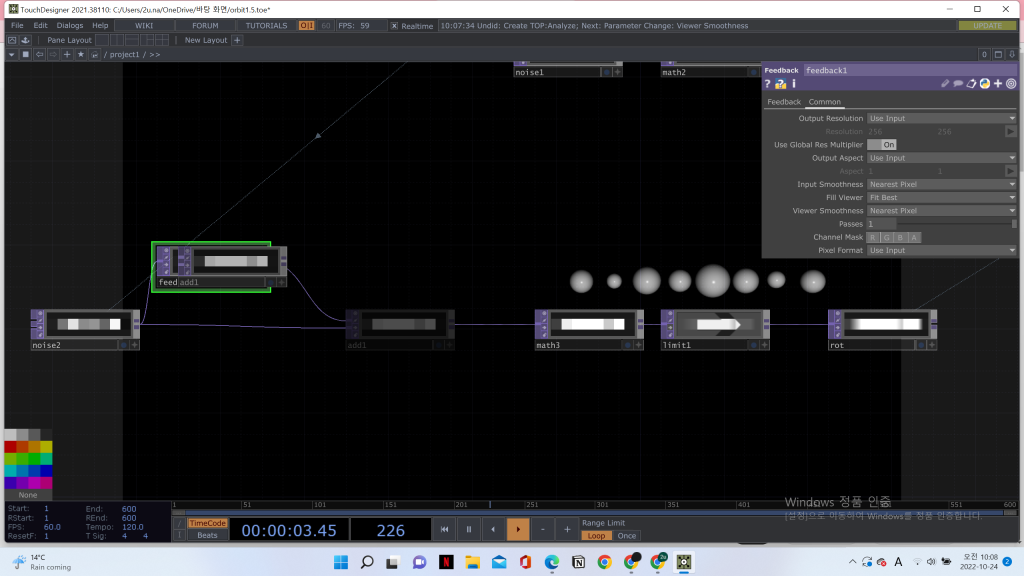Open Microsoft Edge from the taskbar
This screenshot has width=1024, height=576.
point(552,562)
